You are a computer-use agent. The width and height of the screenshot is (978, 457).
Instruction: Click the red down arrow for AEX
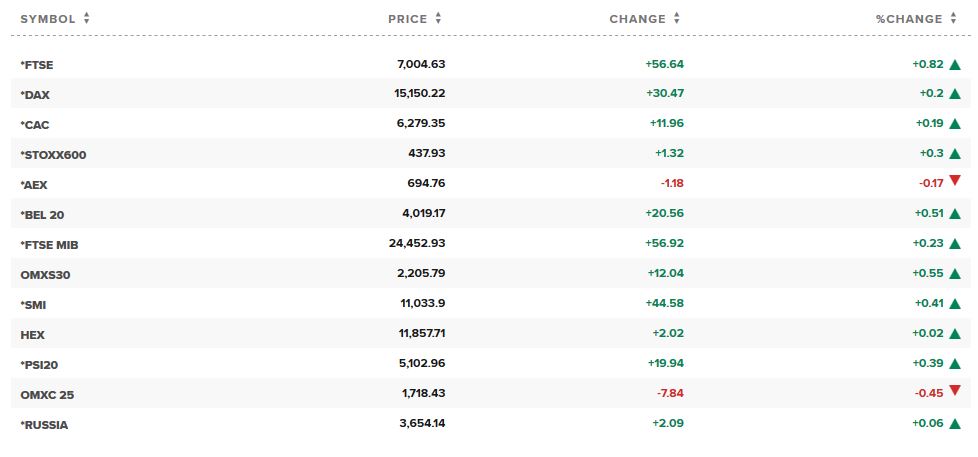(x=955, y=180)
